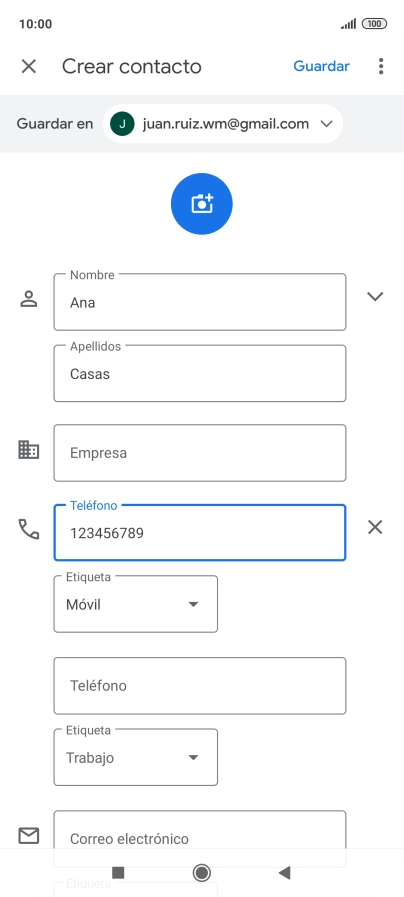Tap the recent apps square button
This screenshot has height=897, width=404.
pyautogui.click(x=118, y=872)
